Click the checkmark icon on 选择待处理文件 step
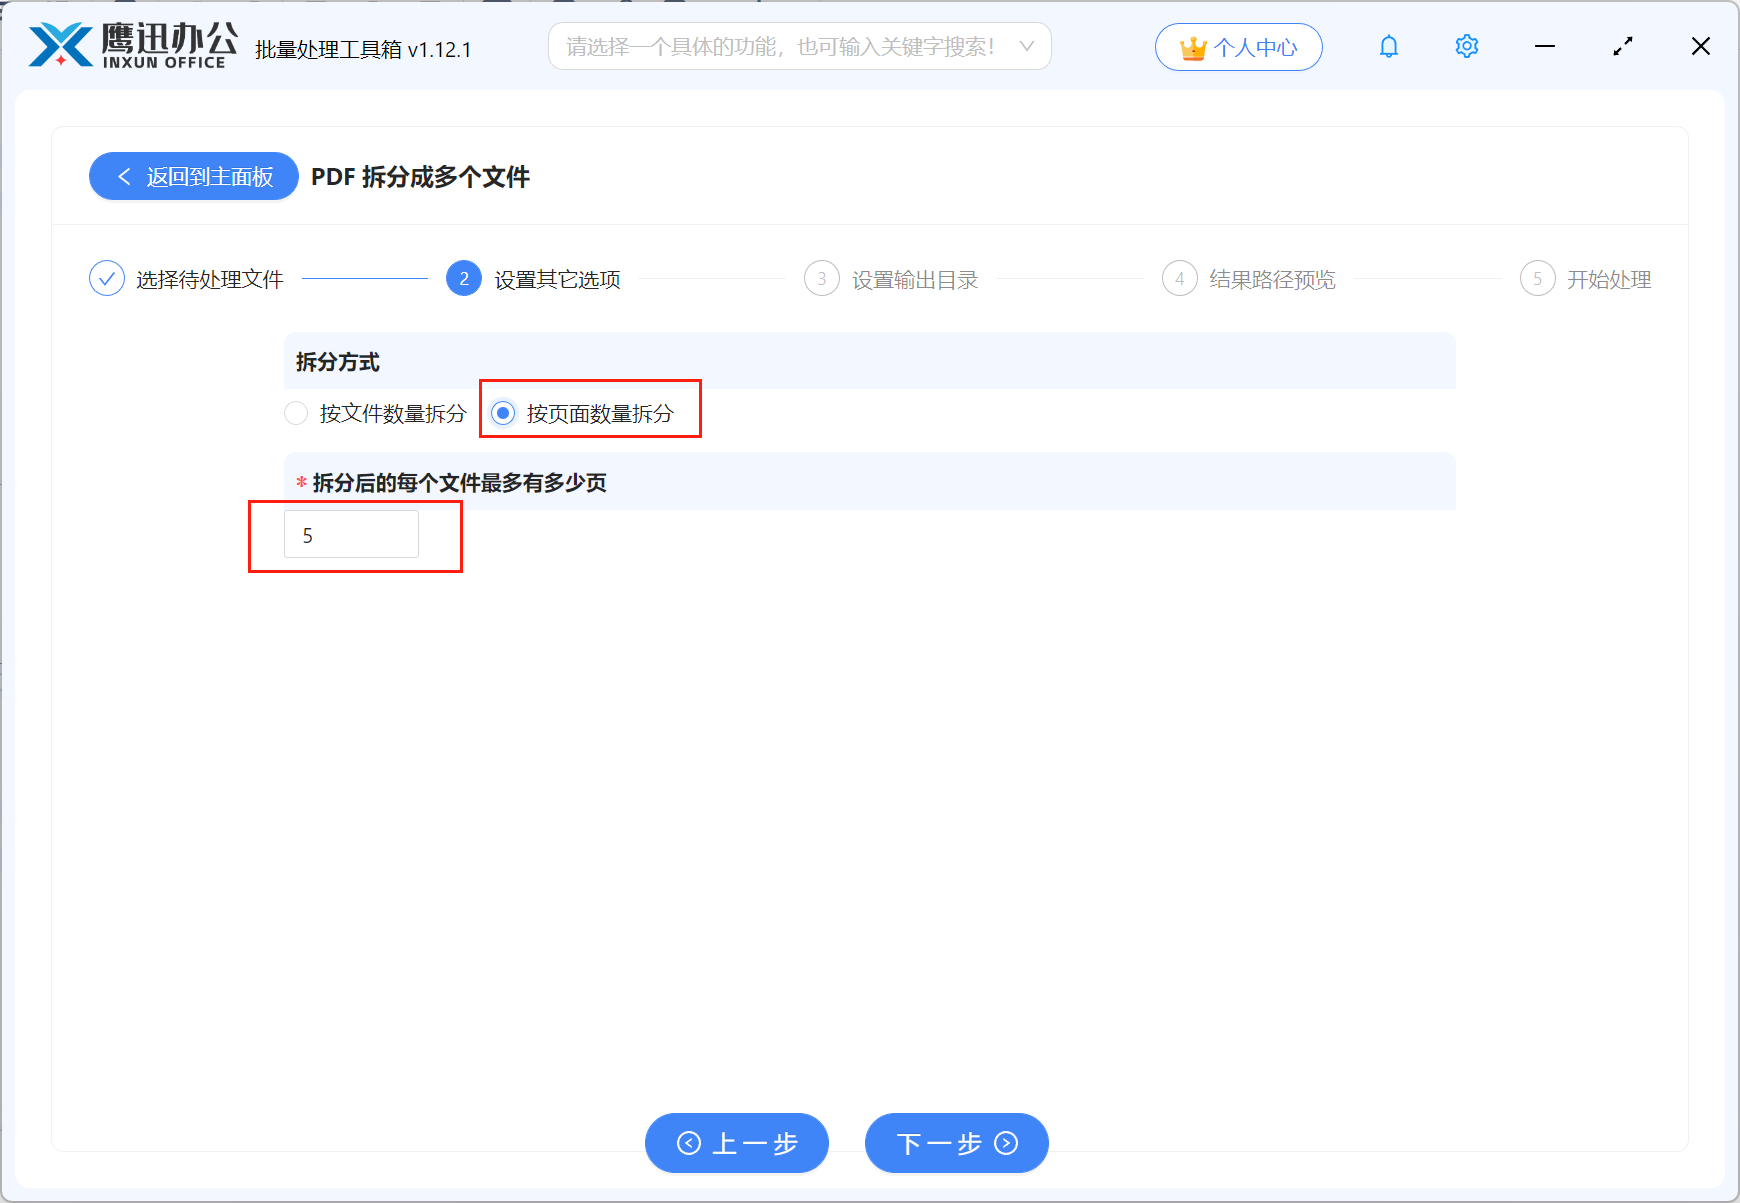 coord(107,278)
